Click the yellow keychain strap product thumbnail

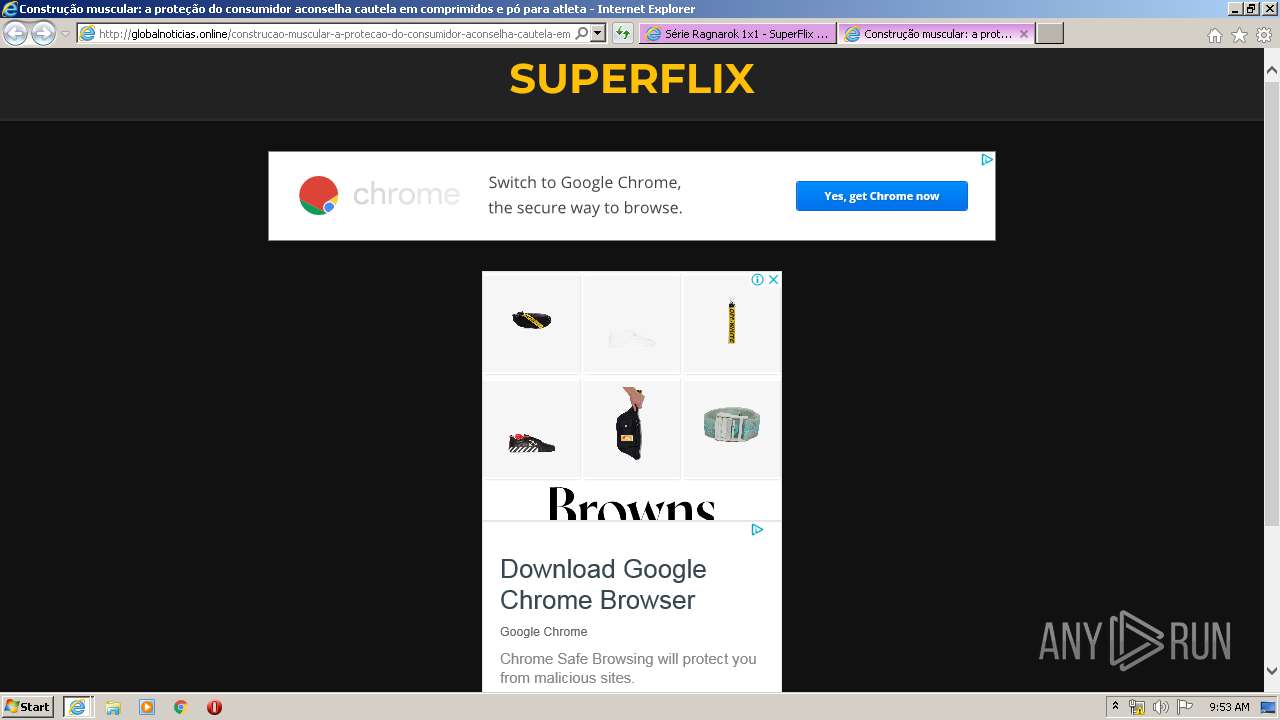[732, 323]
